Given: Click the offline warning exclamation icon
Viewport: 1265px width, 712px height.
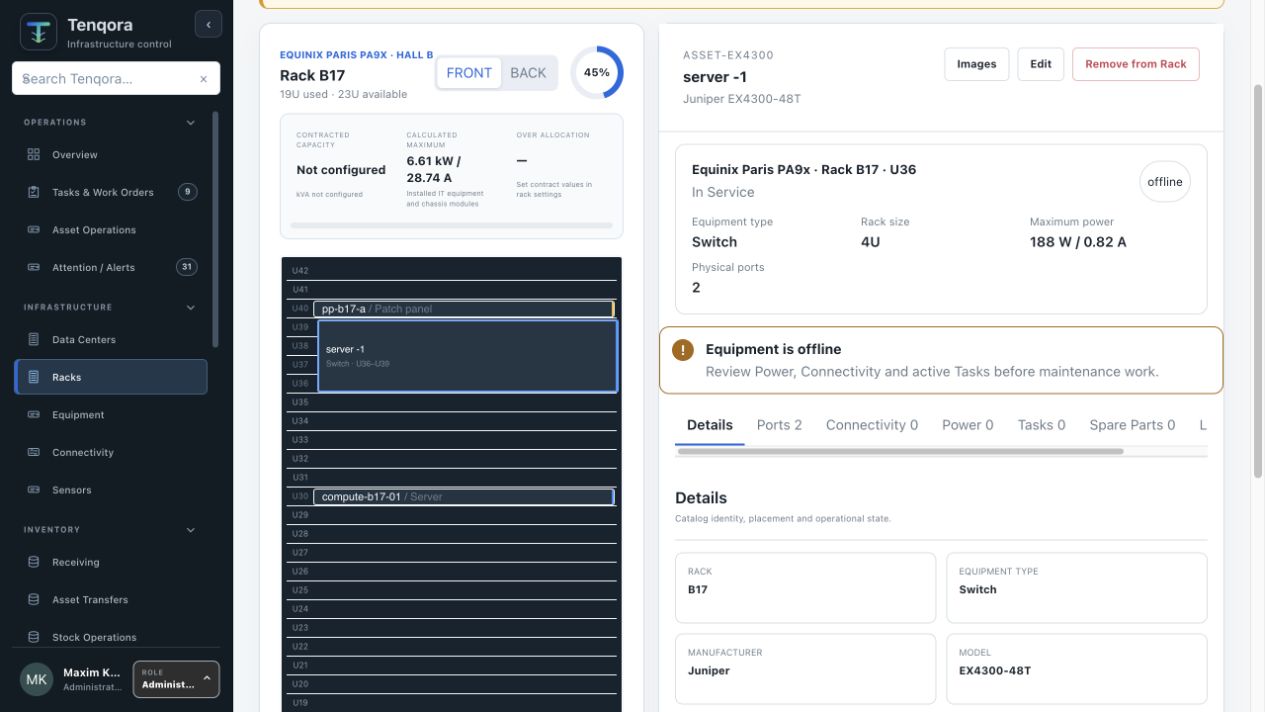Looking at the screenshot, I should [683, 350].
